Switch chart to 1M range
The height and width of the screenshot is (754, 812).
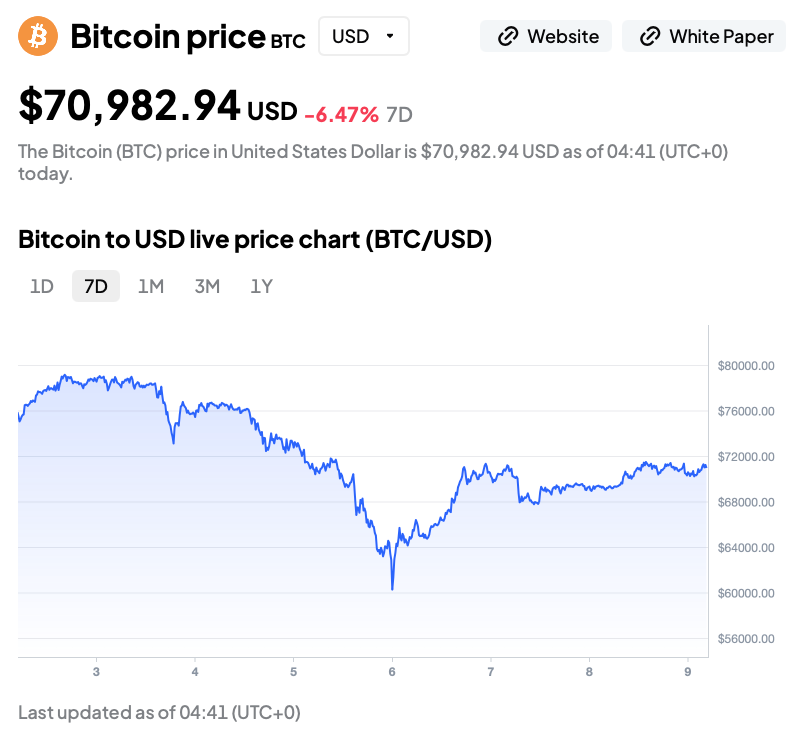(x=151, y=286)
